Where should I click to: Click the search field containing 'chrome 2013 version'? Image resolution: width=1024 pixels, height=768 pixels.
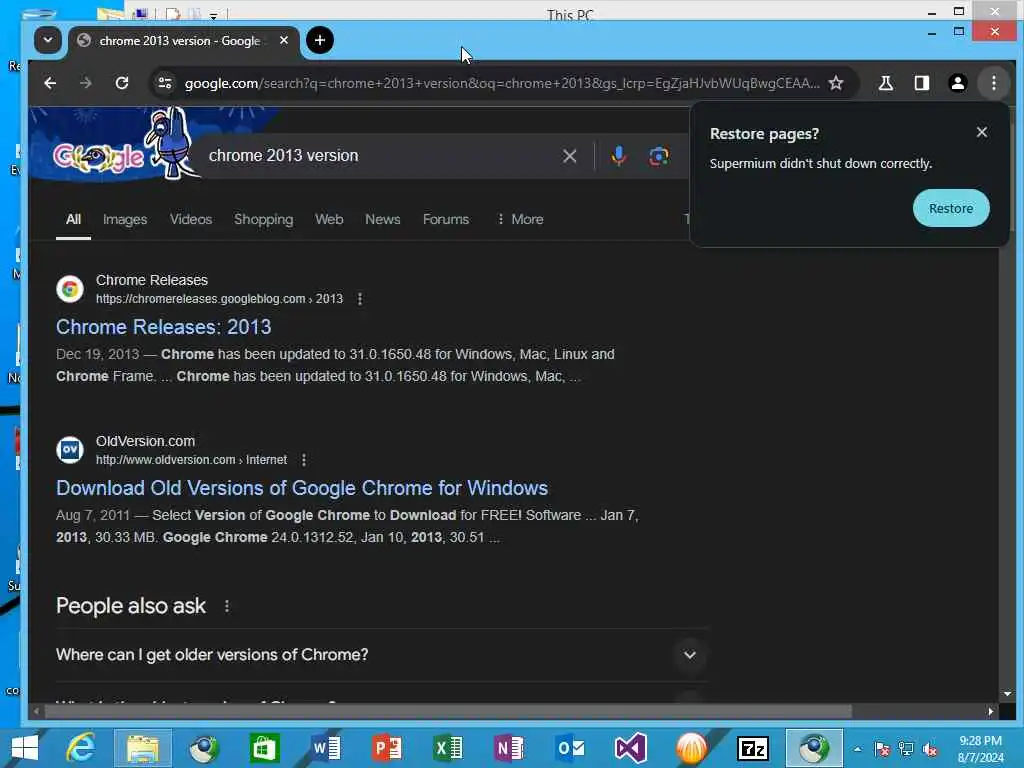click(379, 156)
